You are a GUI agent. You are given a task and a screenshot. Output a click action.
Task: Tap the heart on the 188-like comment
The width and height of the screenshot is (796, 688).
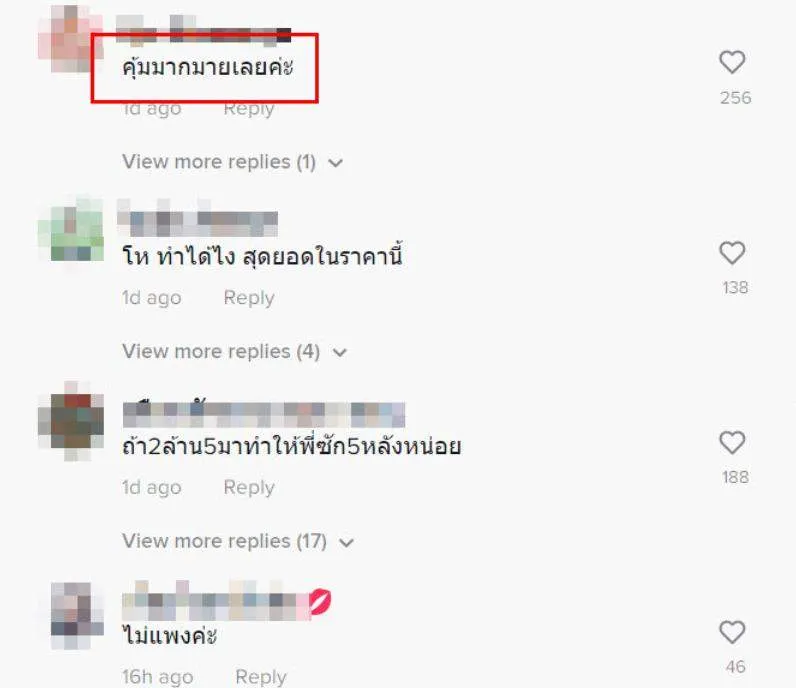tap(732, 443)
